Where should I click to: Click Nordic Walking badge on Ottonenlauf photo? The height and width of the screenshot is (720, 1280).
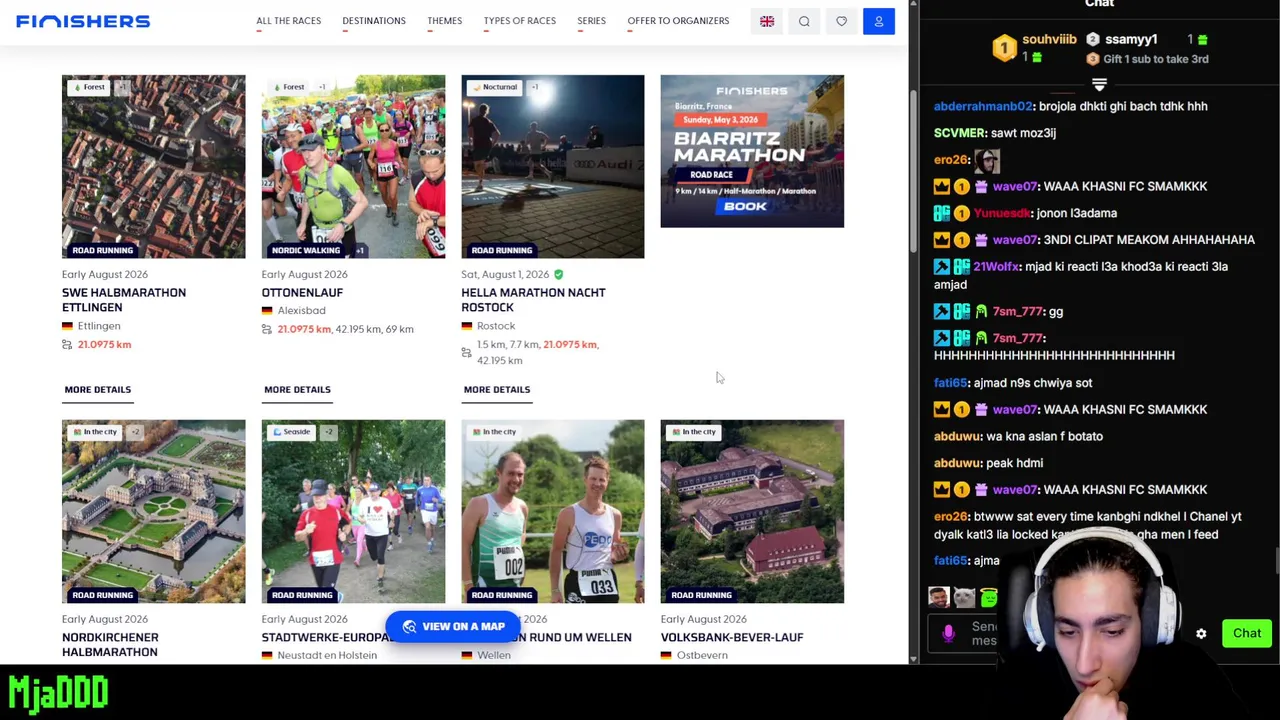pos(306,250)
